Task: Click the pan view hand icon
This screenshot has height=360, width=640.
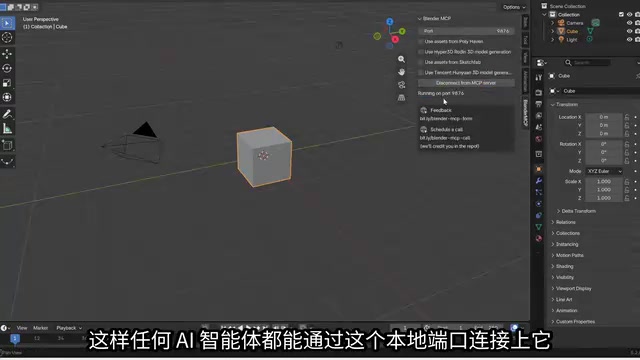Action: click(x=402, y=72)
